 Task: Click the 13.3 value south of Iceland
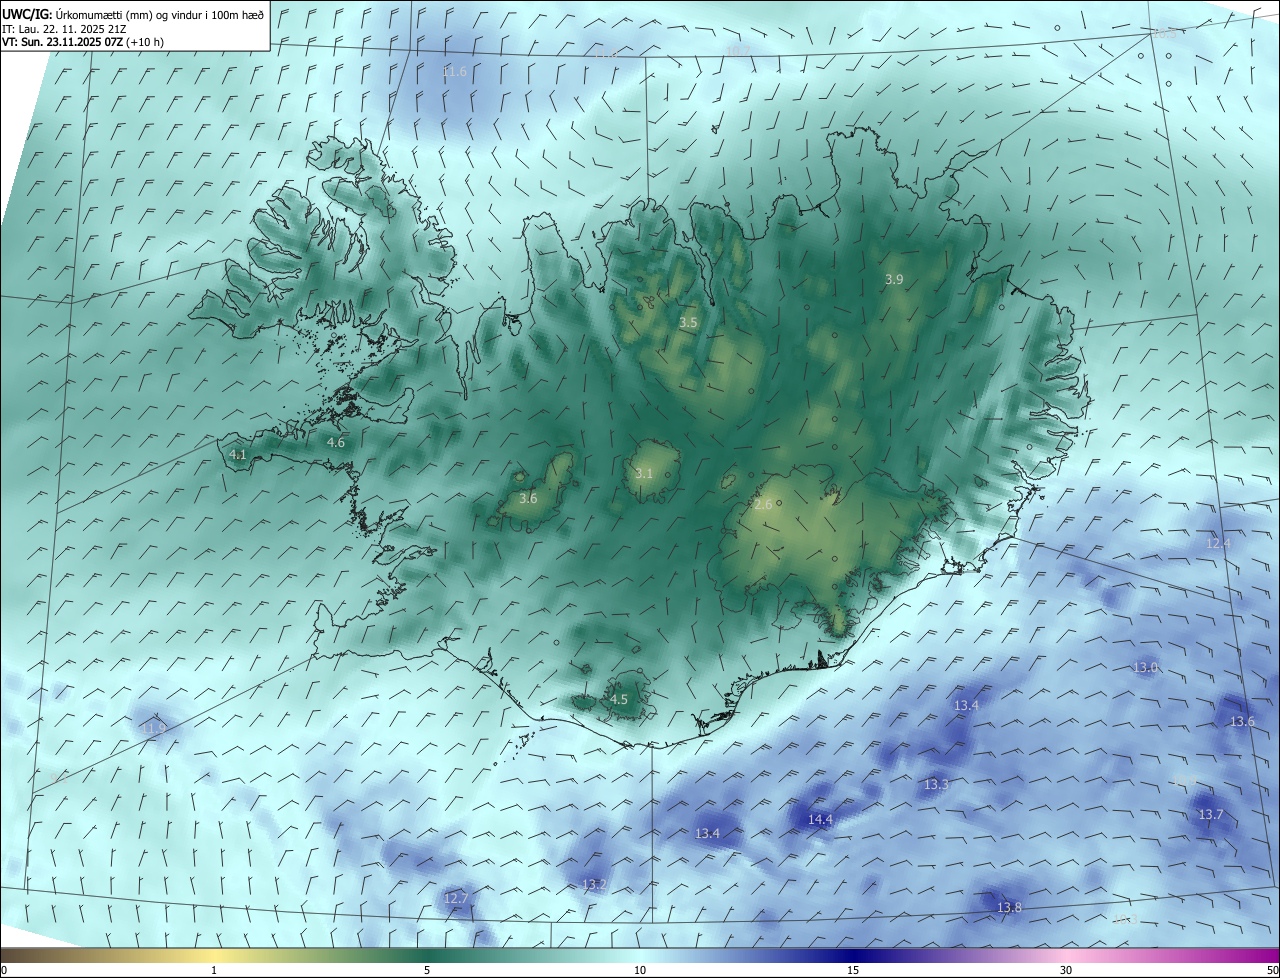pos(936,784)
